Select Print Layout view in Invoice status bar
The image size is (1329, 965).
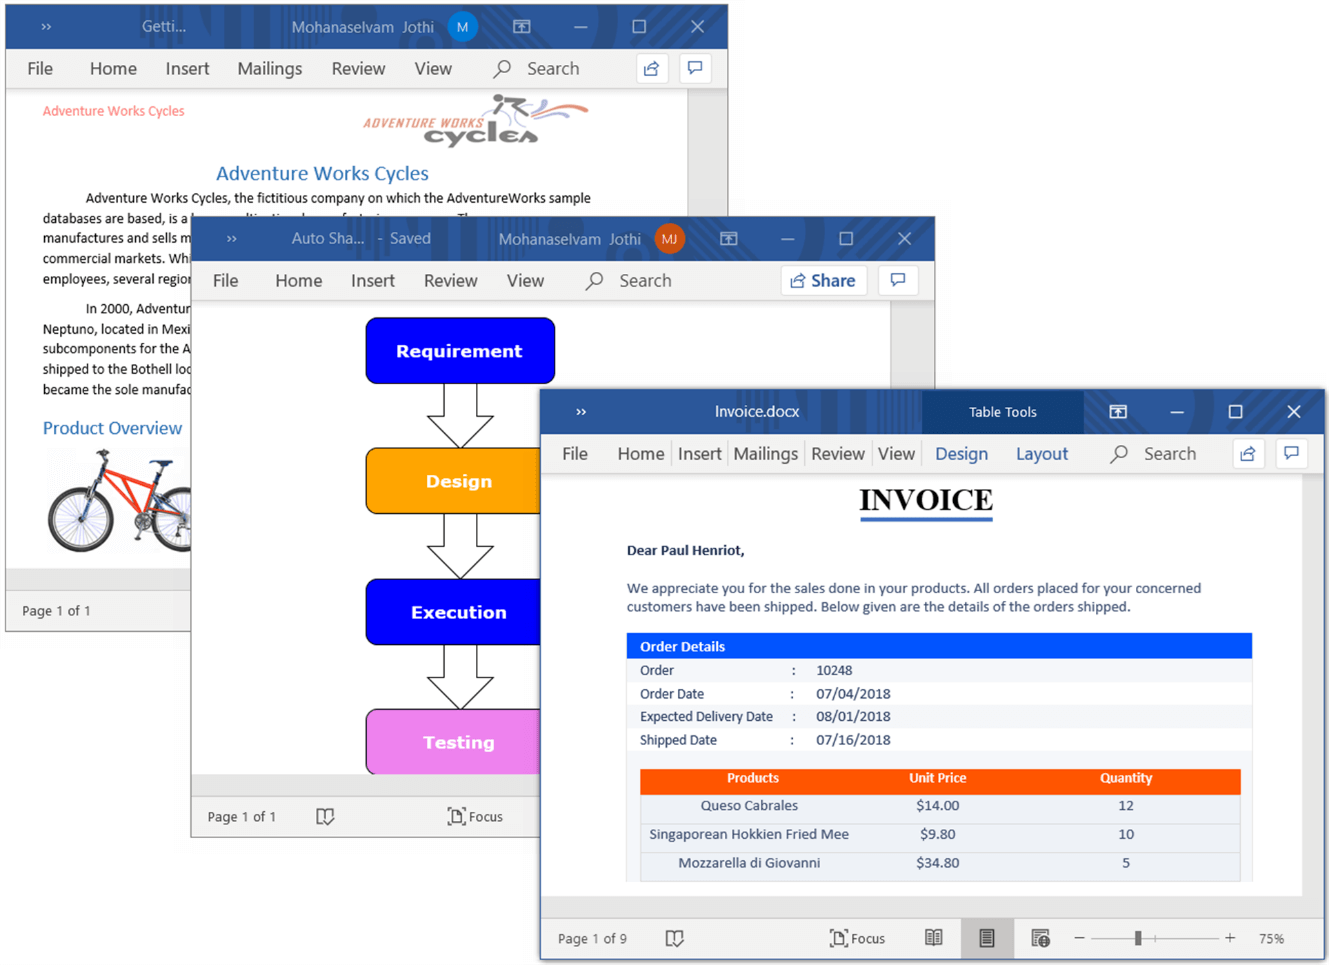point(987,938)
